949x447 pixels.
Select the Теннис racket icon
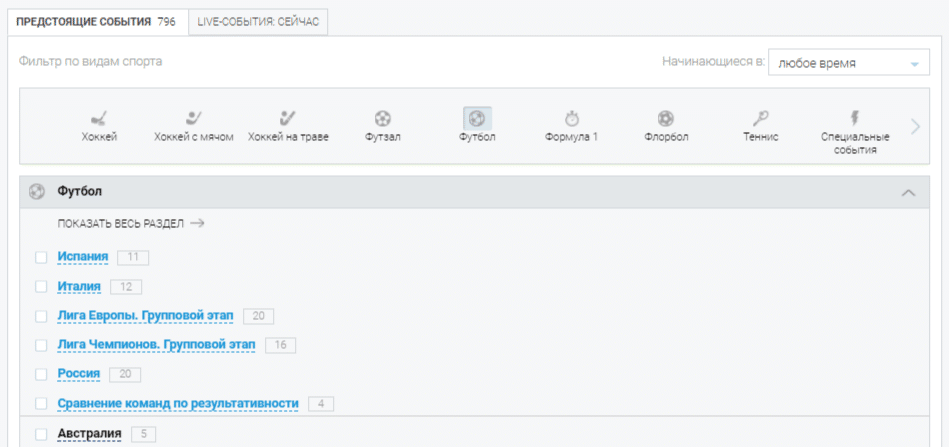761,118
